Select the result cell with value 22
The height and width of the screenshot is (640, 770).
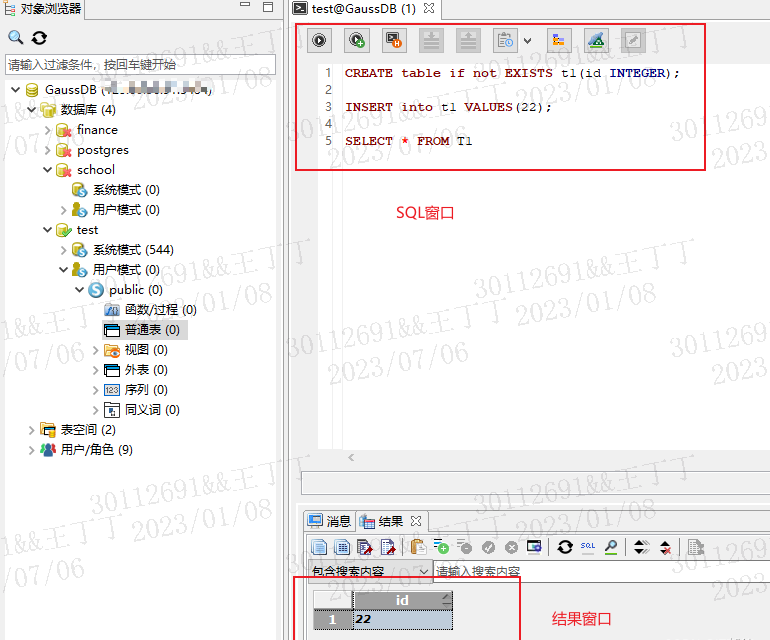click(x=403, y=619)
